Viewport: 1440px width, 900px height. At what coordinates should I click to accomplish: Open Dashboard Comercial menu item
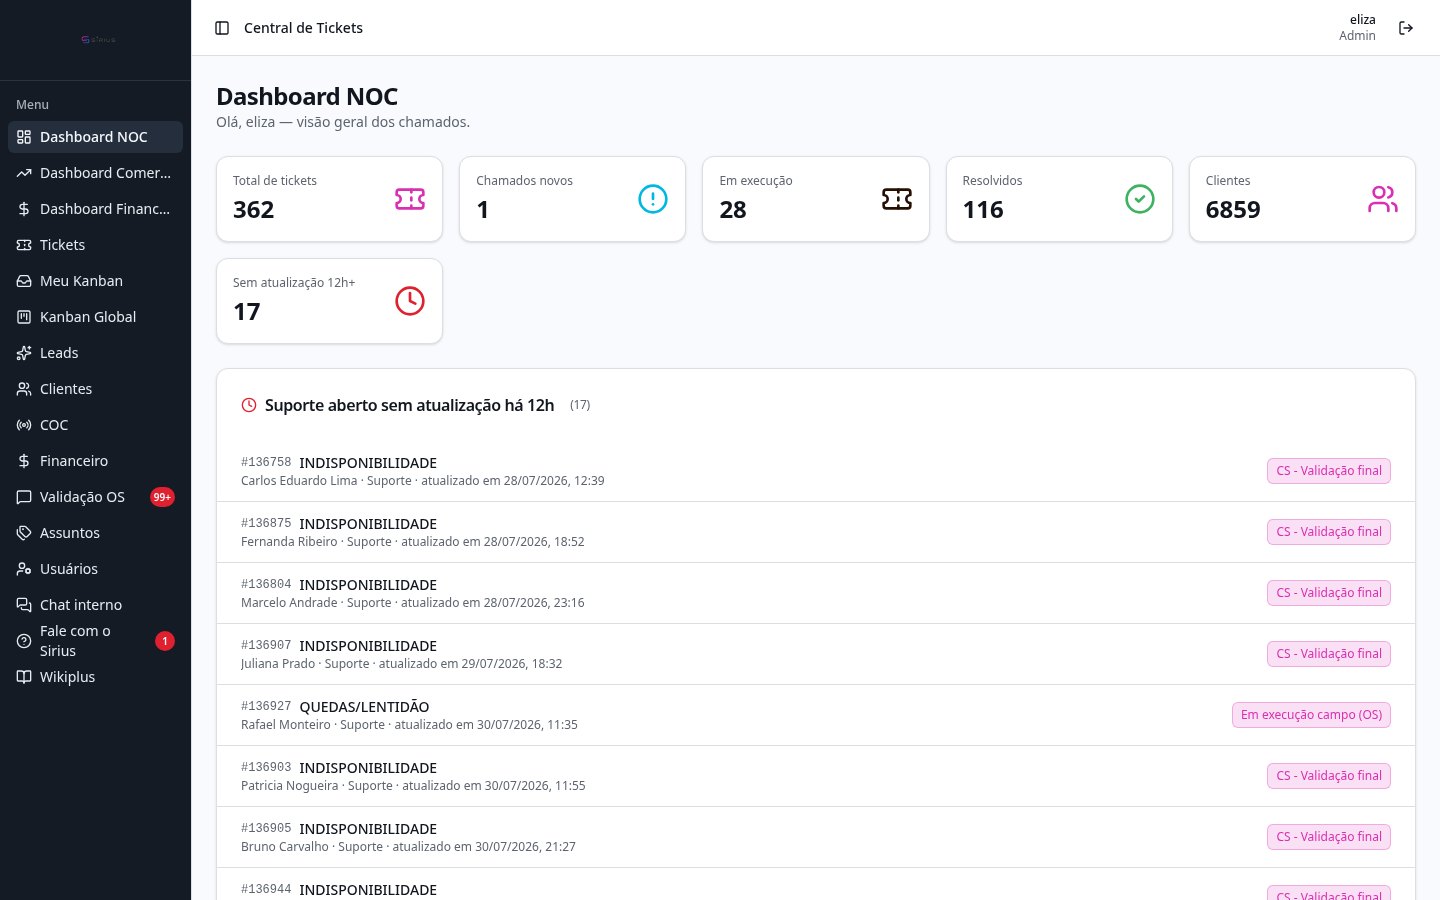coord(95,173)
